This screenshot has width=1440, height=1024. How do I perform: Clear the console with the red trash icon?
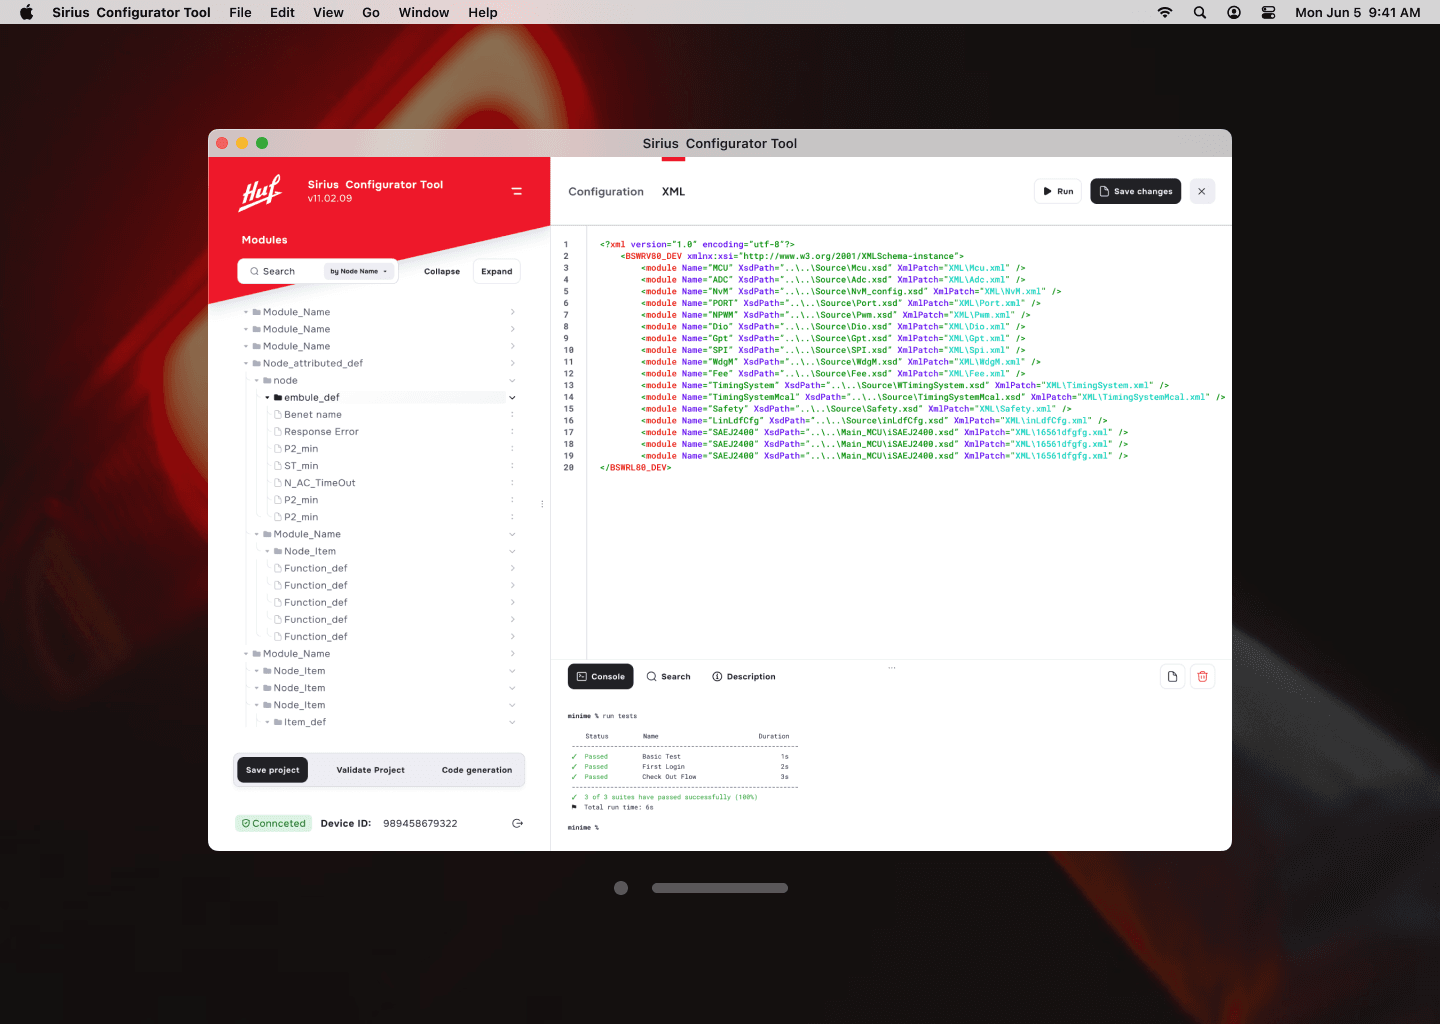(1203, 677)
